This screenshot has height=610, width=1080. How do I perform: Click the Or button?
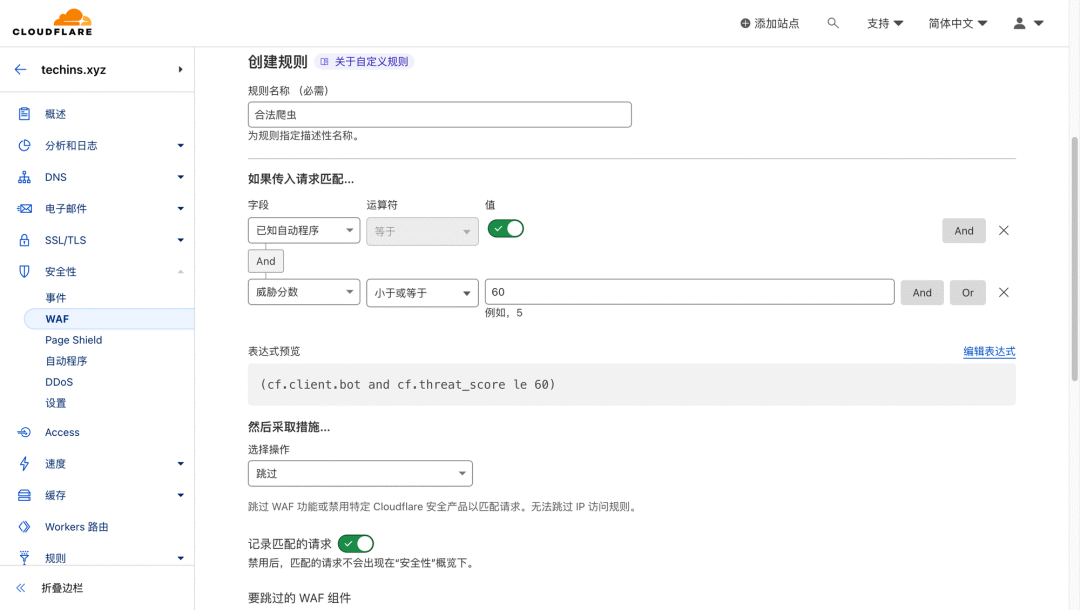(x=967, y=293)
